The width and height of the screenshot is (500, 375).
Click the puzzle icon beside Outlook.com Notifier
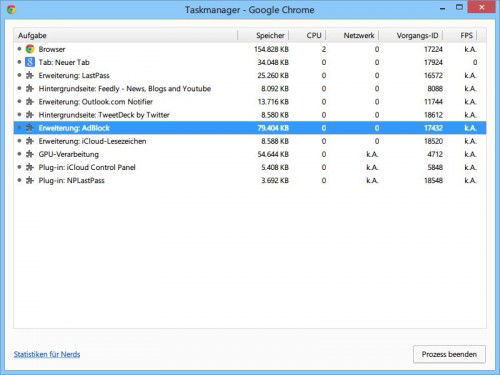[x=30, y=101]
